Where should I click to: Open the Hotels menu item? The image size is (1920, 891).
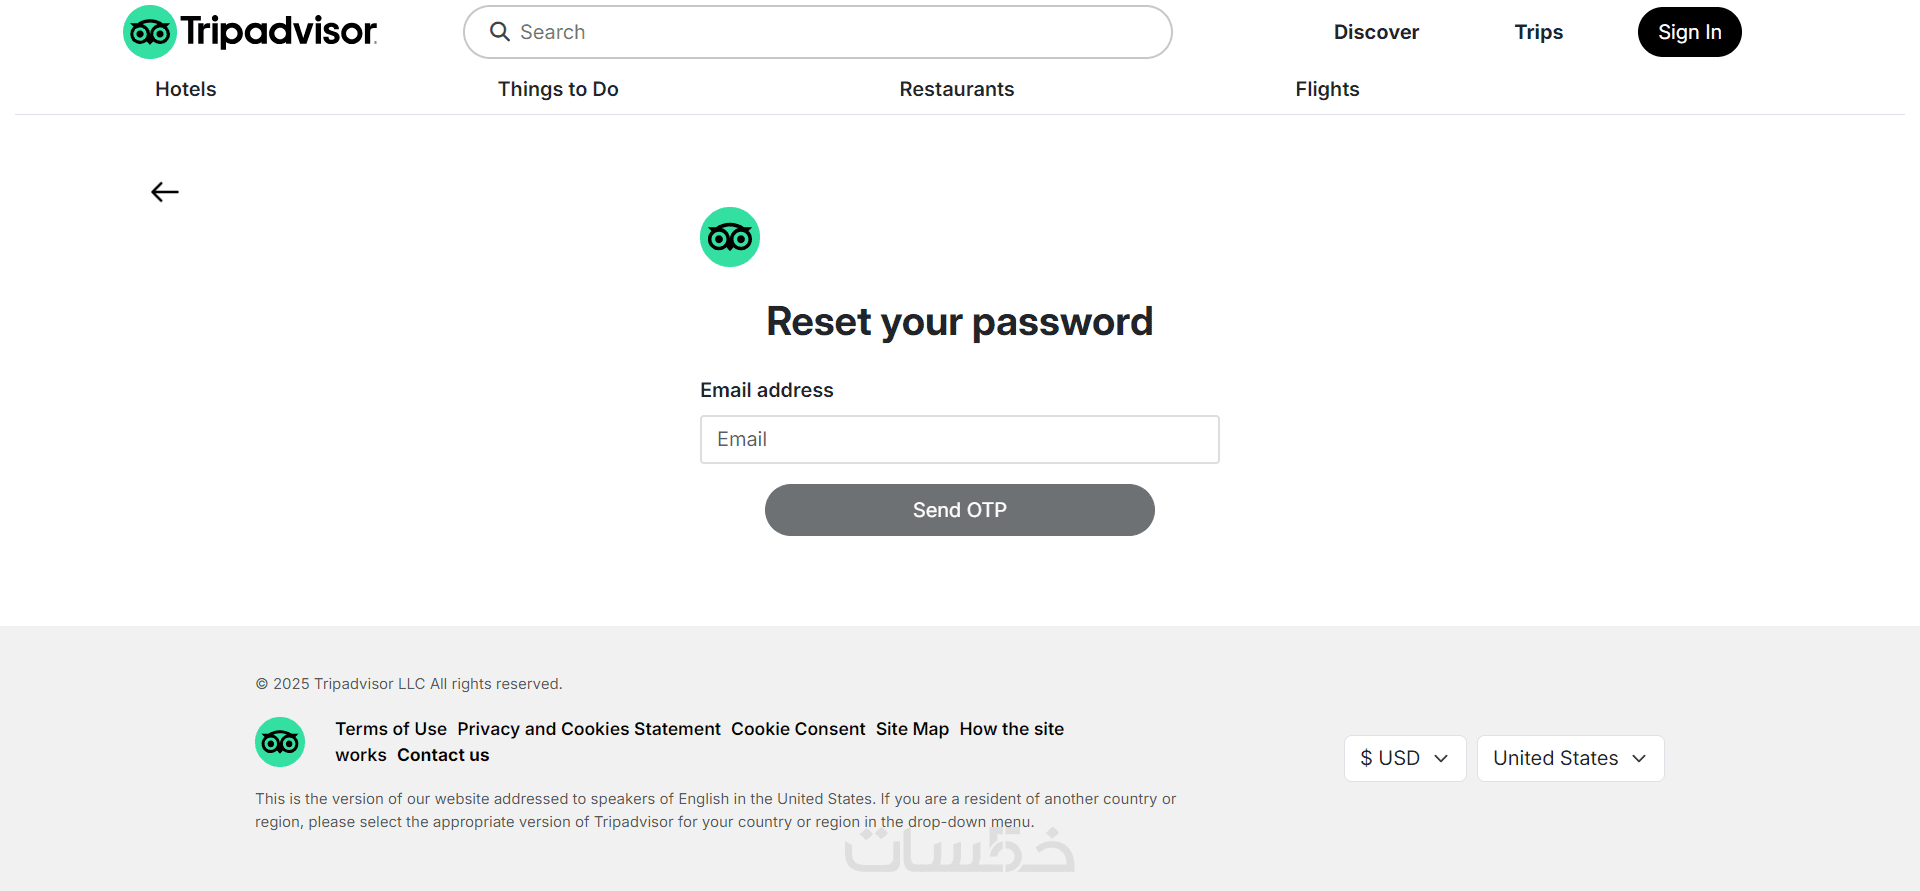tap(186, 89)
